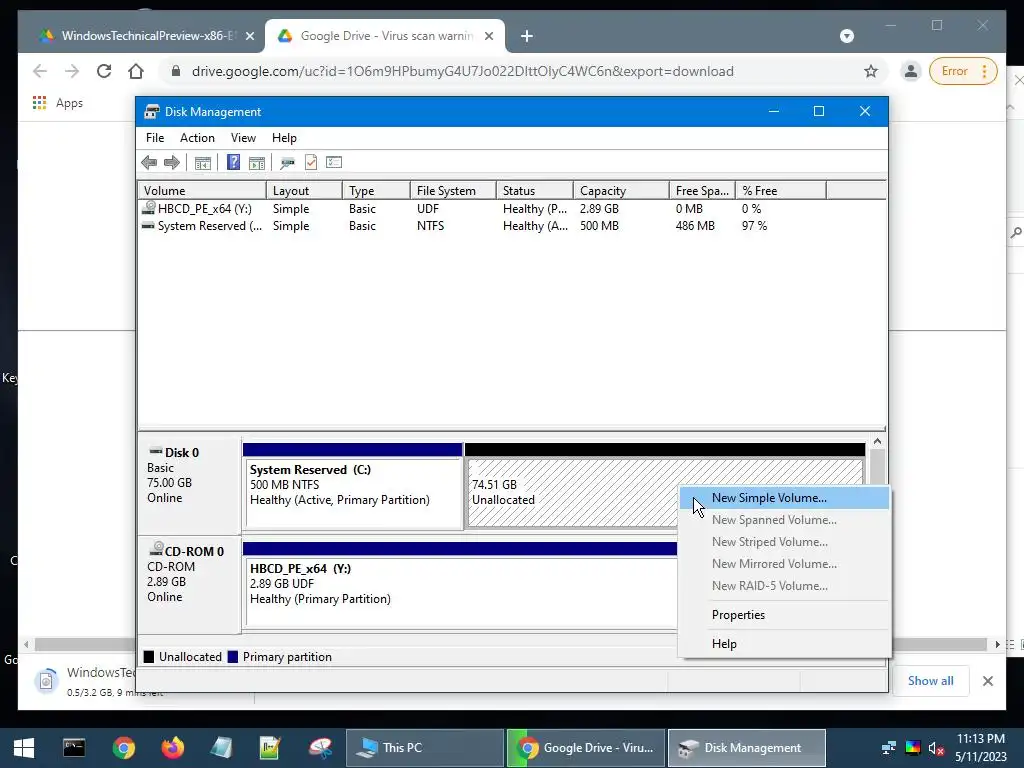Go to Chrome home page
The height and width of the screenshot is (768, 1024).
pos(136,71)
